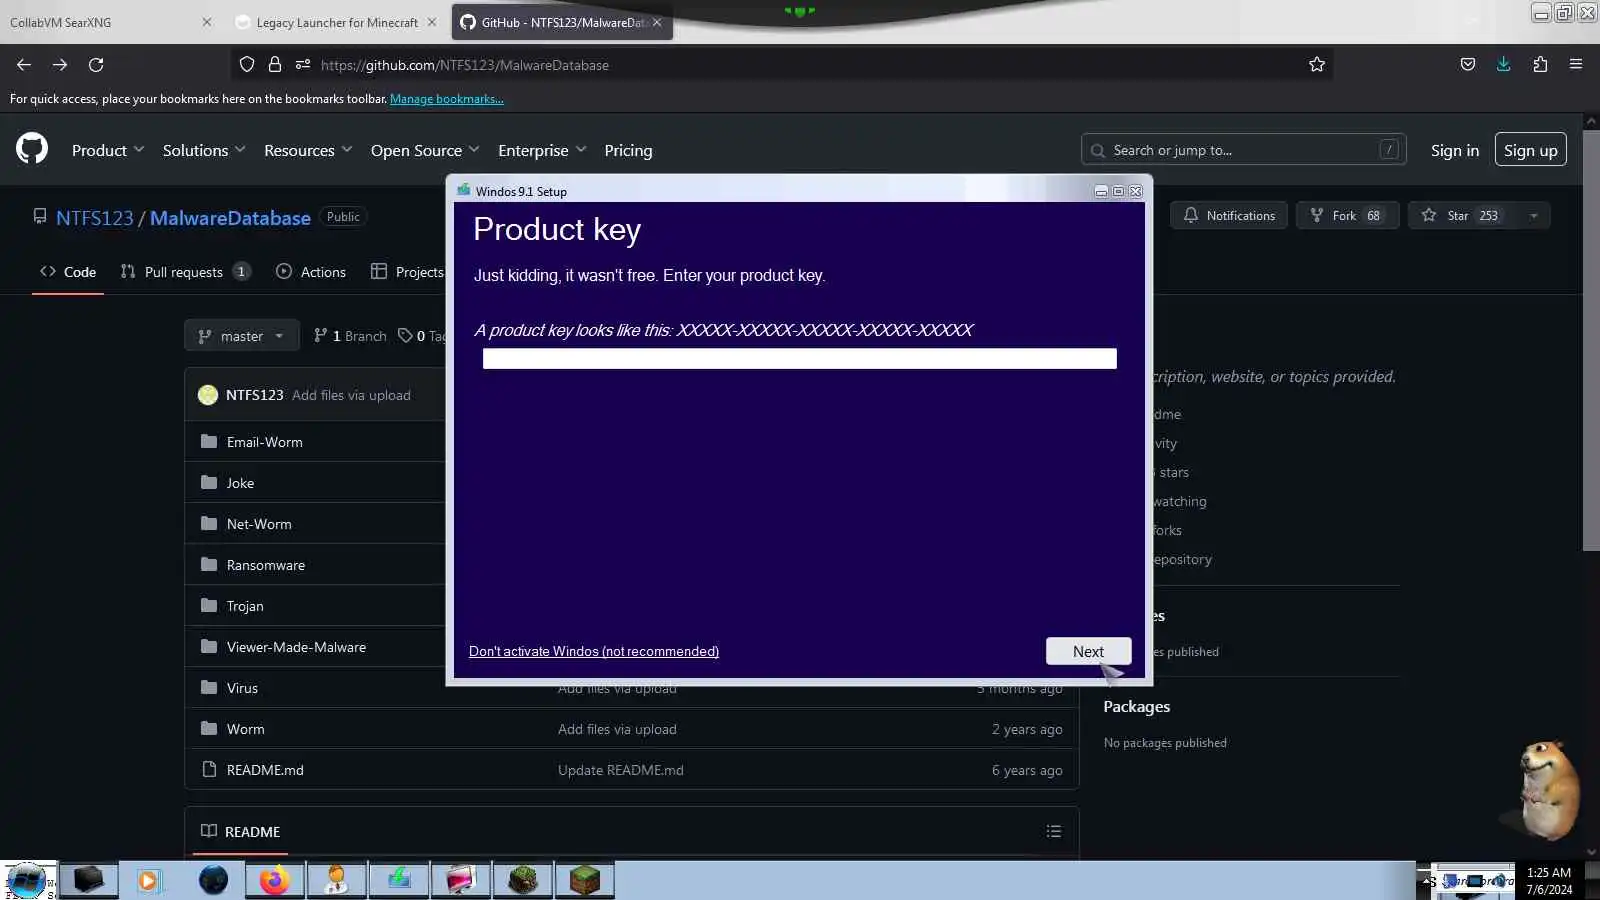Open the tracking protection shield icon
1600x900 pixels.
[247, 65]
